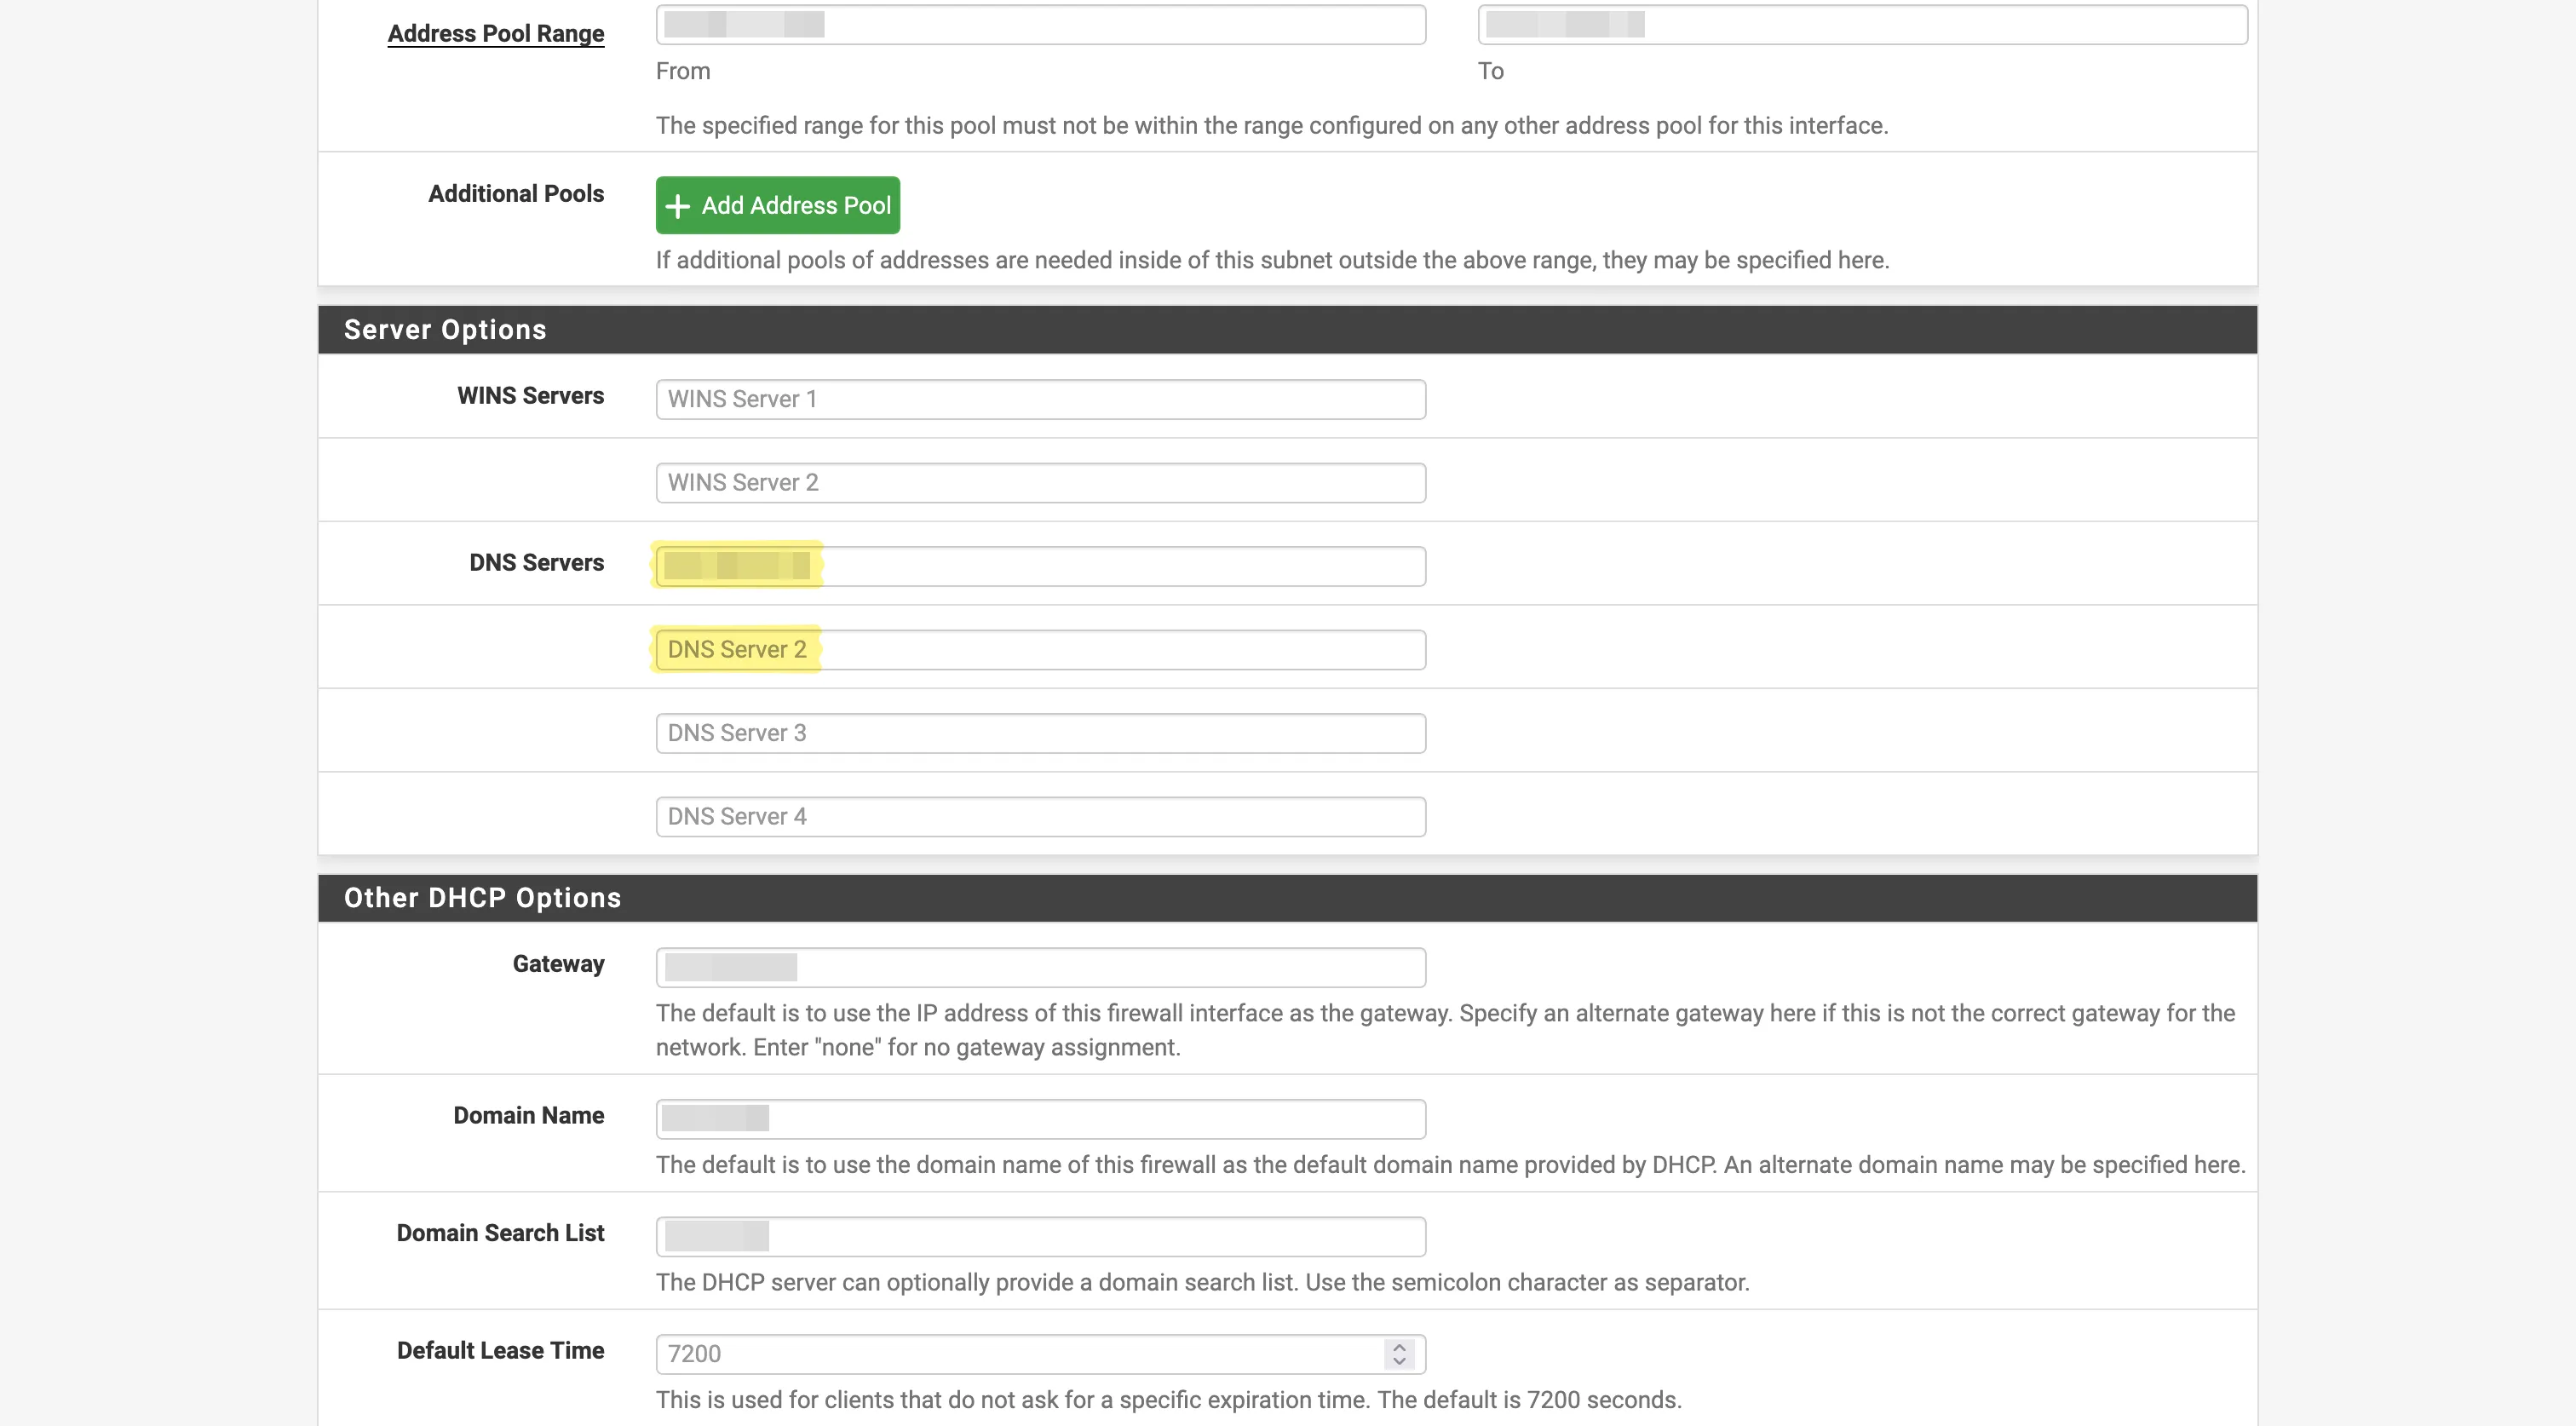Screen dimensions: 2576x1426
Task: Click the plus icon in Add Address Pool
Action: (x=678, y=206)
